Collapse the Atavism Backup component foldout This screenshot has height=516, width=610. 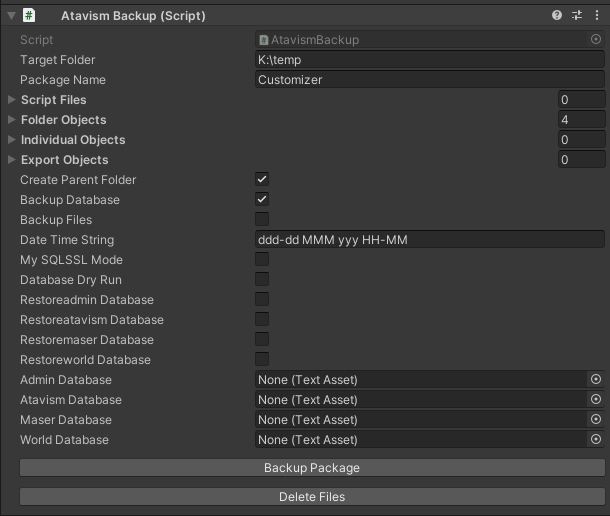coord(11,16)
